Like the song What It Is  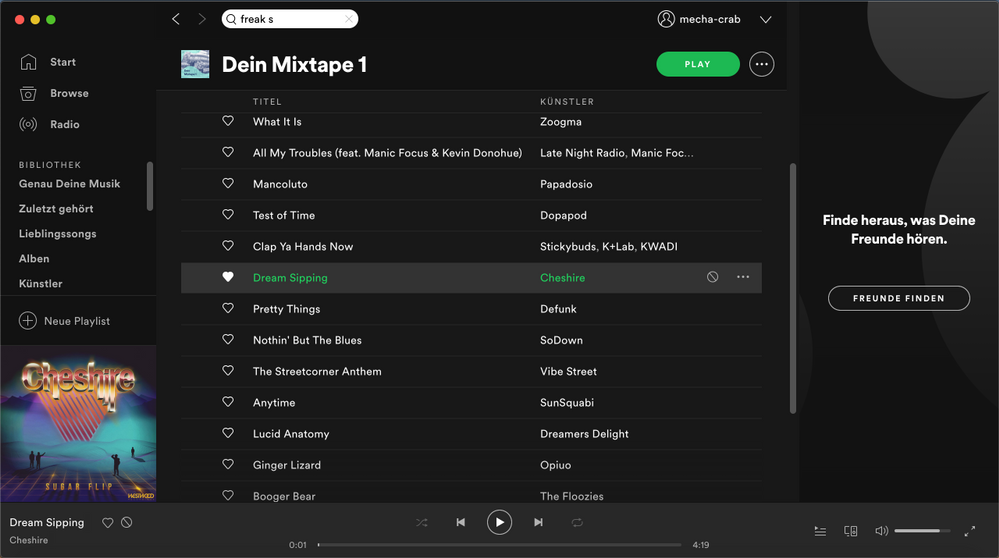click(x=227, y=120)
